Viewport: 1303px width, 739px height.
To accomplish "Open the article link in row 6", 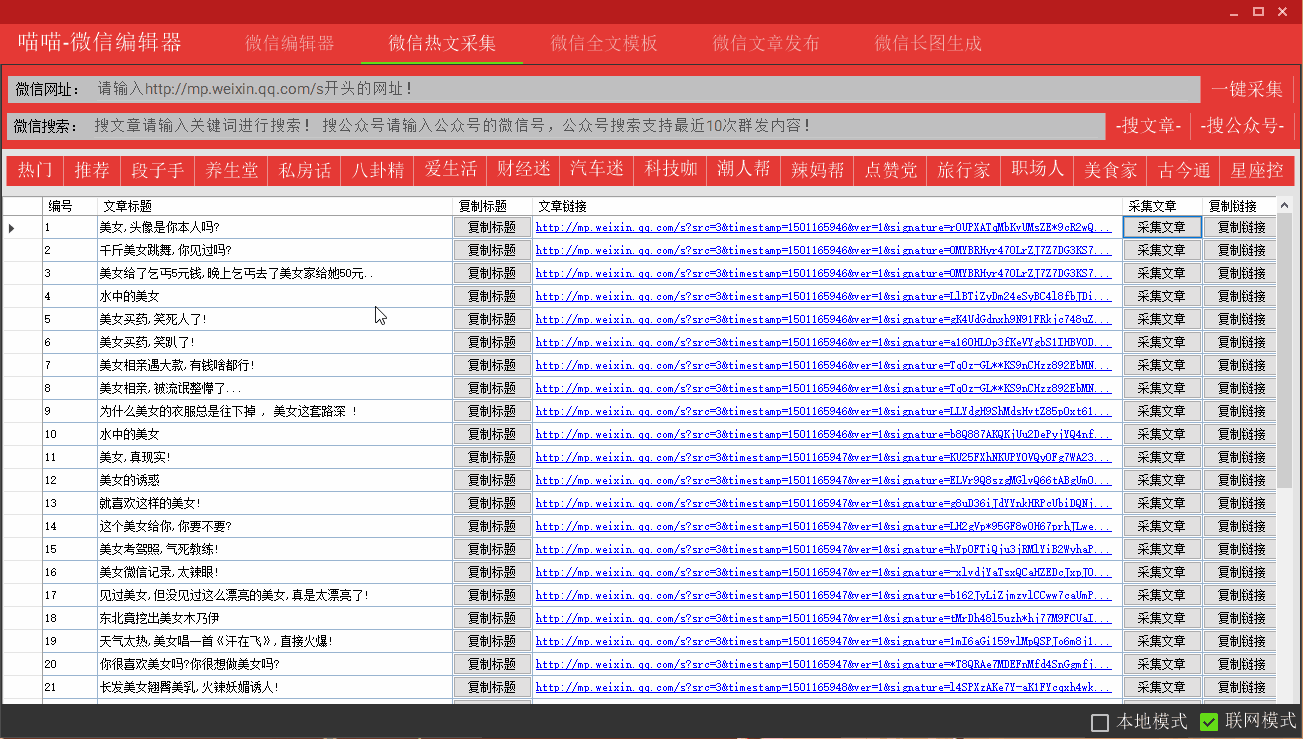I will pos(824,342).
